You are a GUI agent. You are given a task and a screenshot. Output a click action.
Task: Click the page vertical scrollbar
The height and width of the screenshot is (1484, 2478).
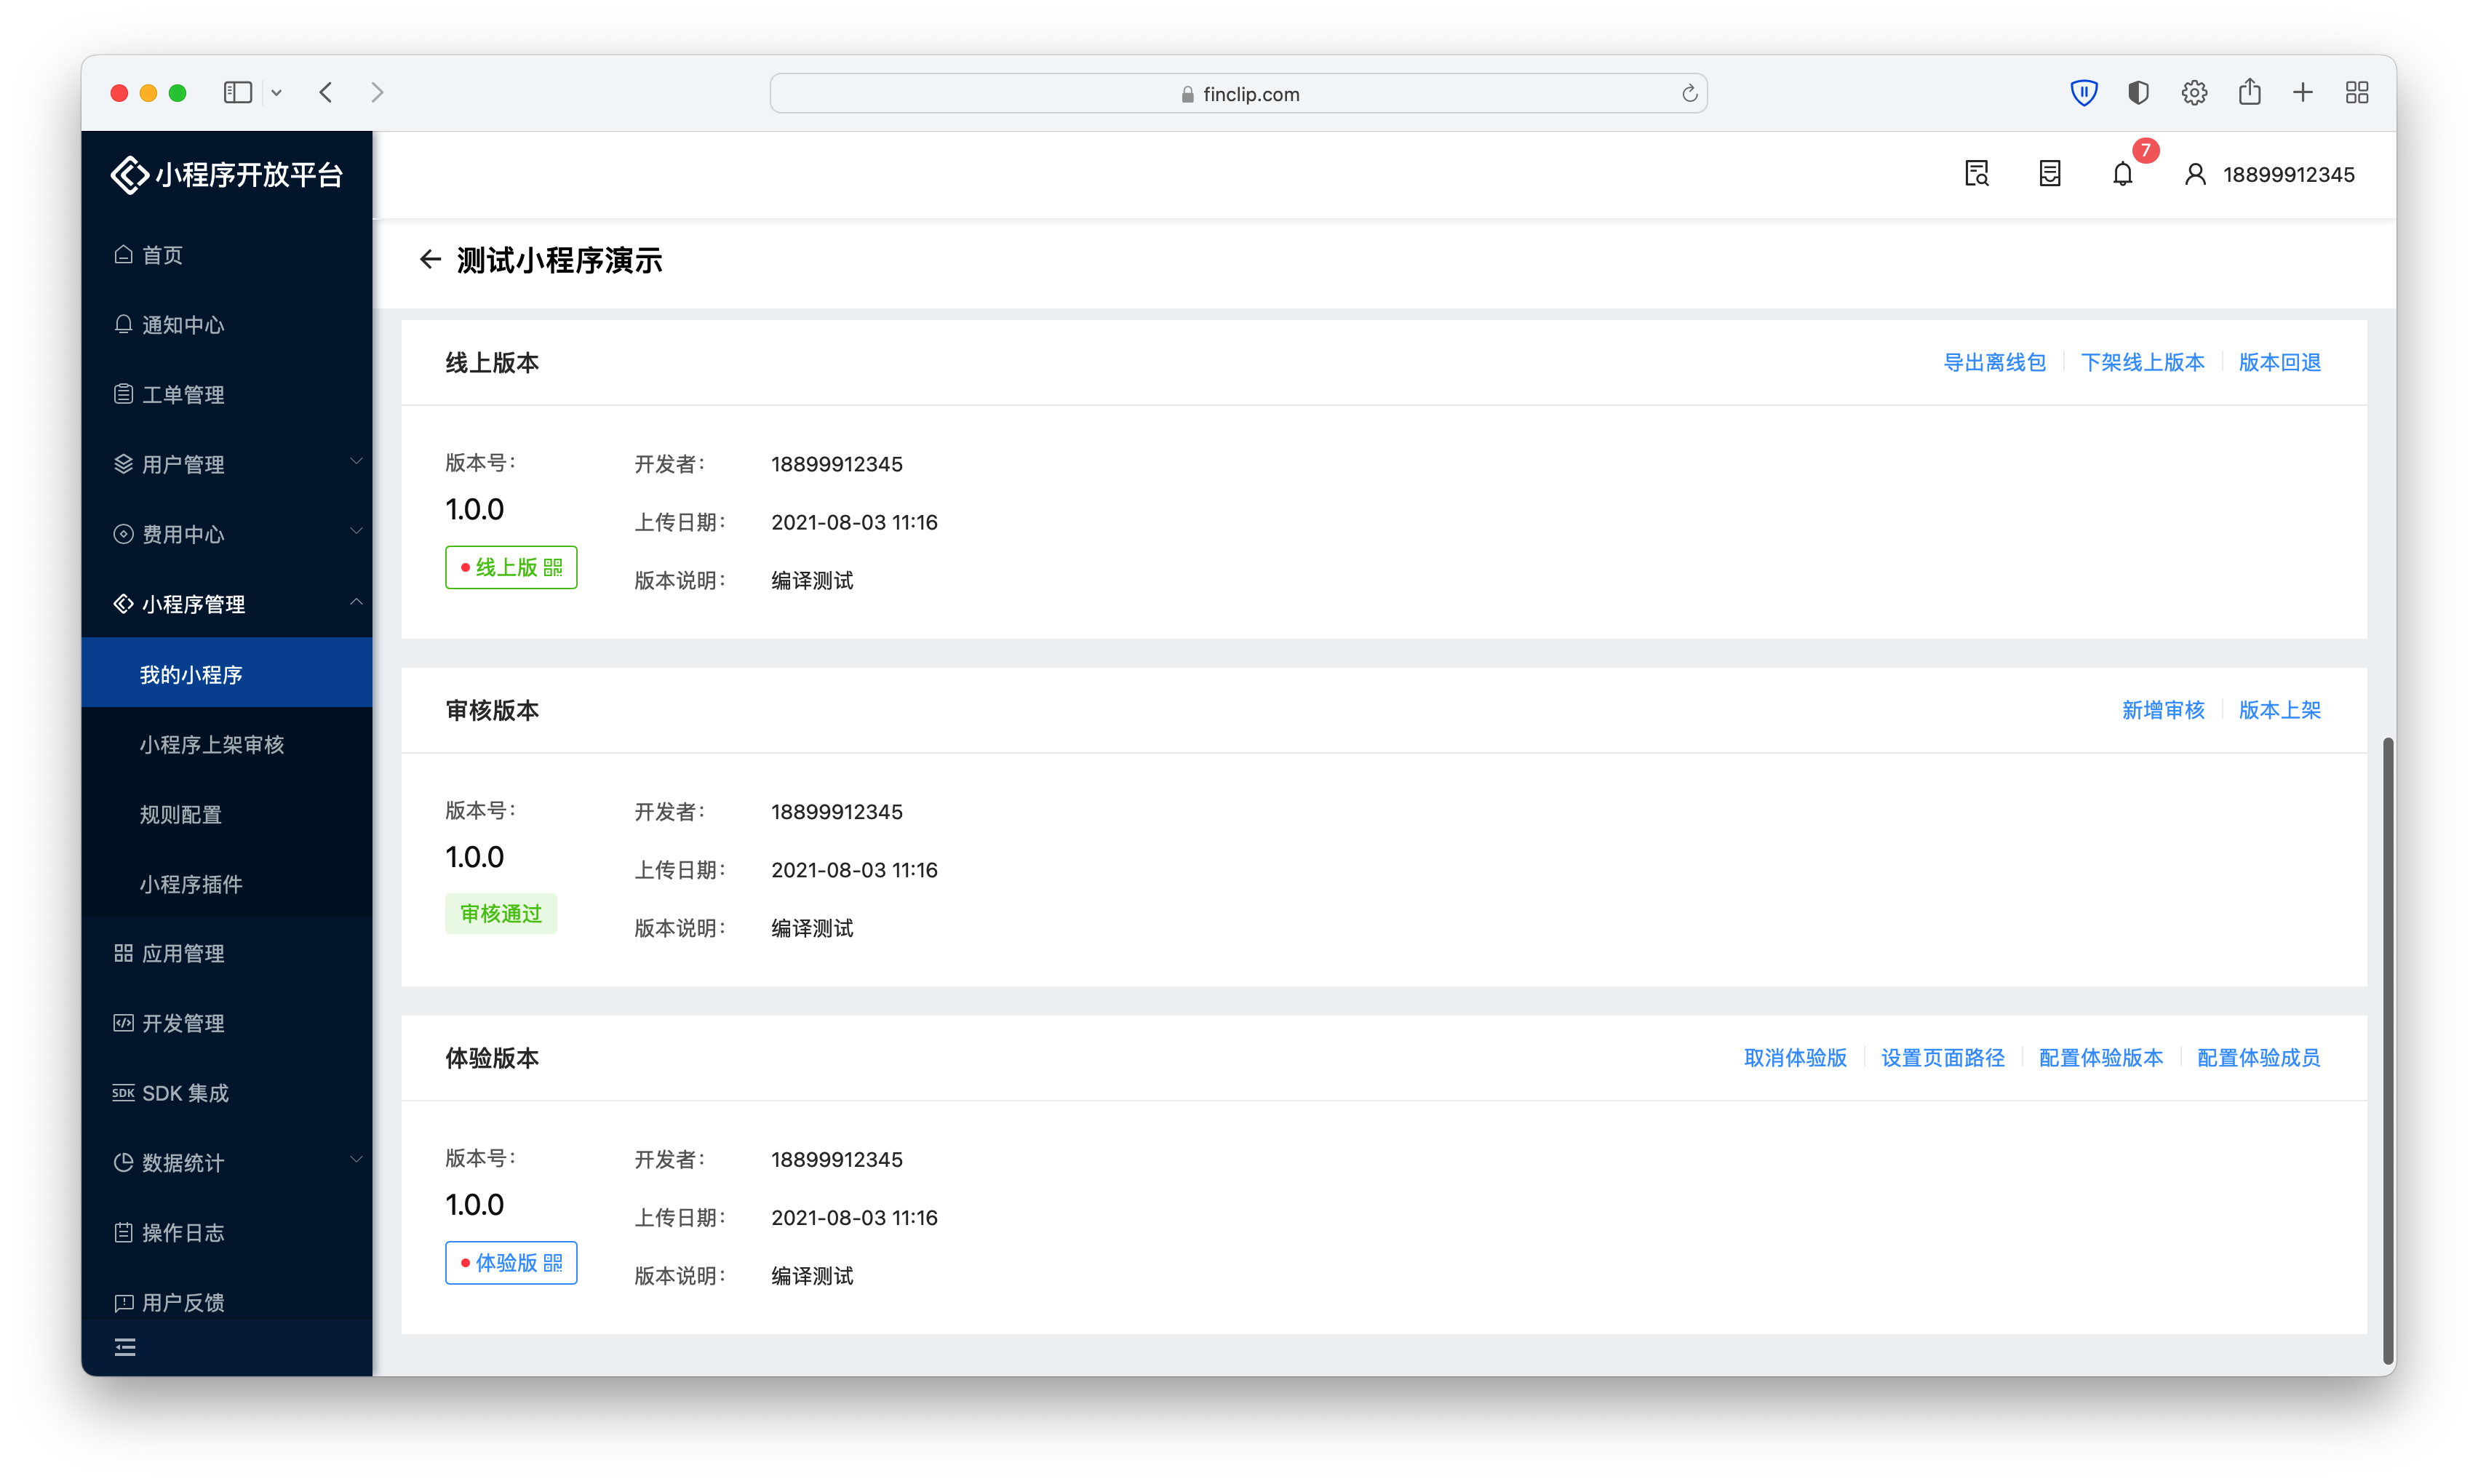click(x=2388, y=1050)
